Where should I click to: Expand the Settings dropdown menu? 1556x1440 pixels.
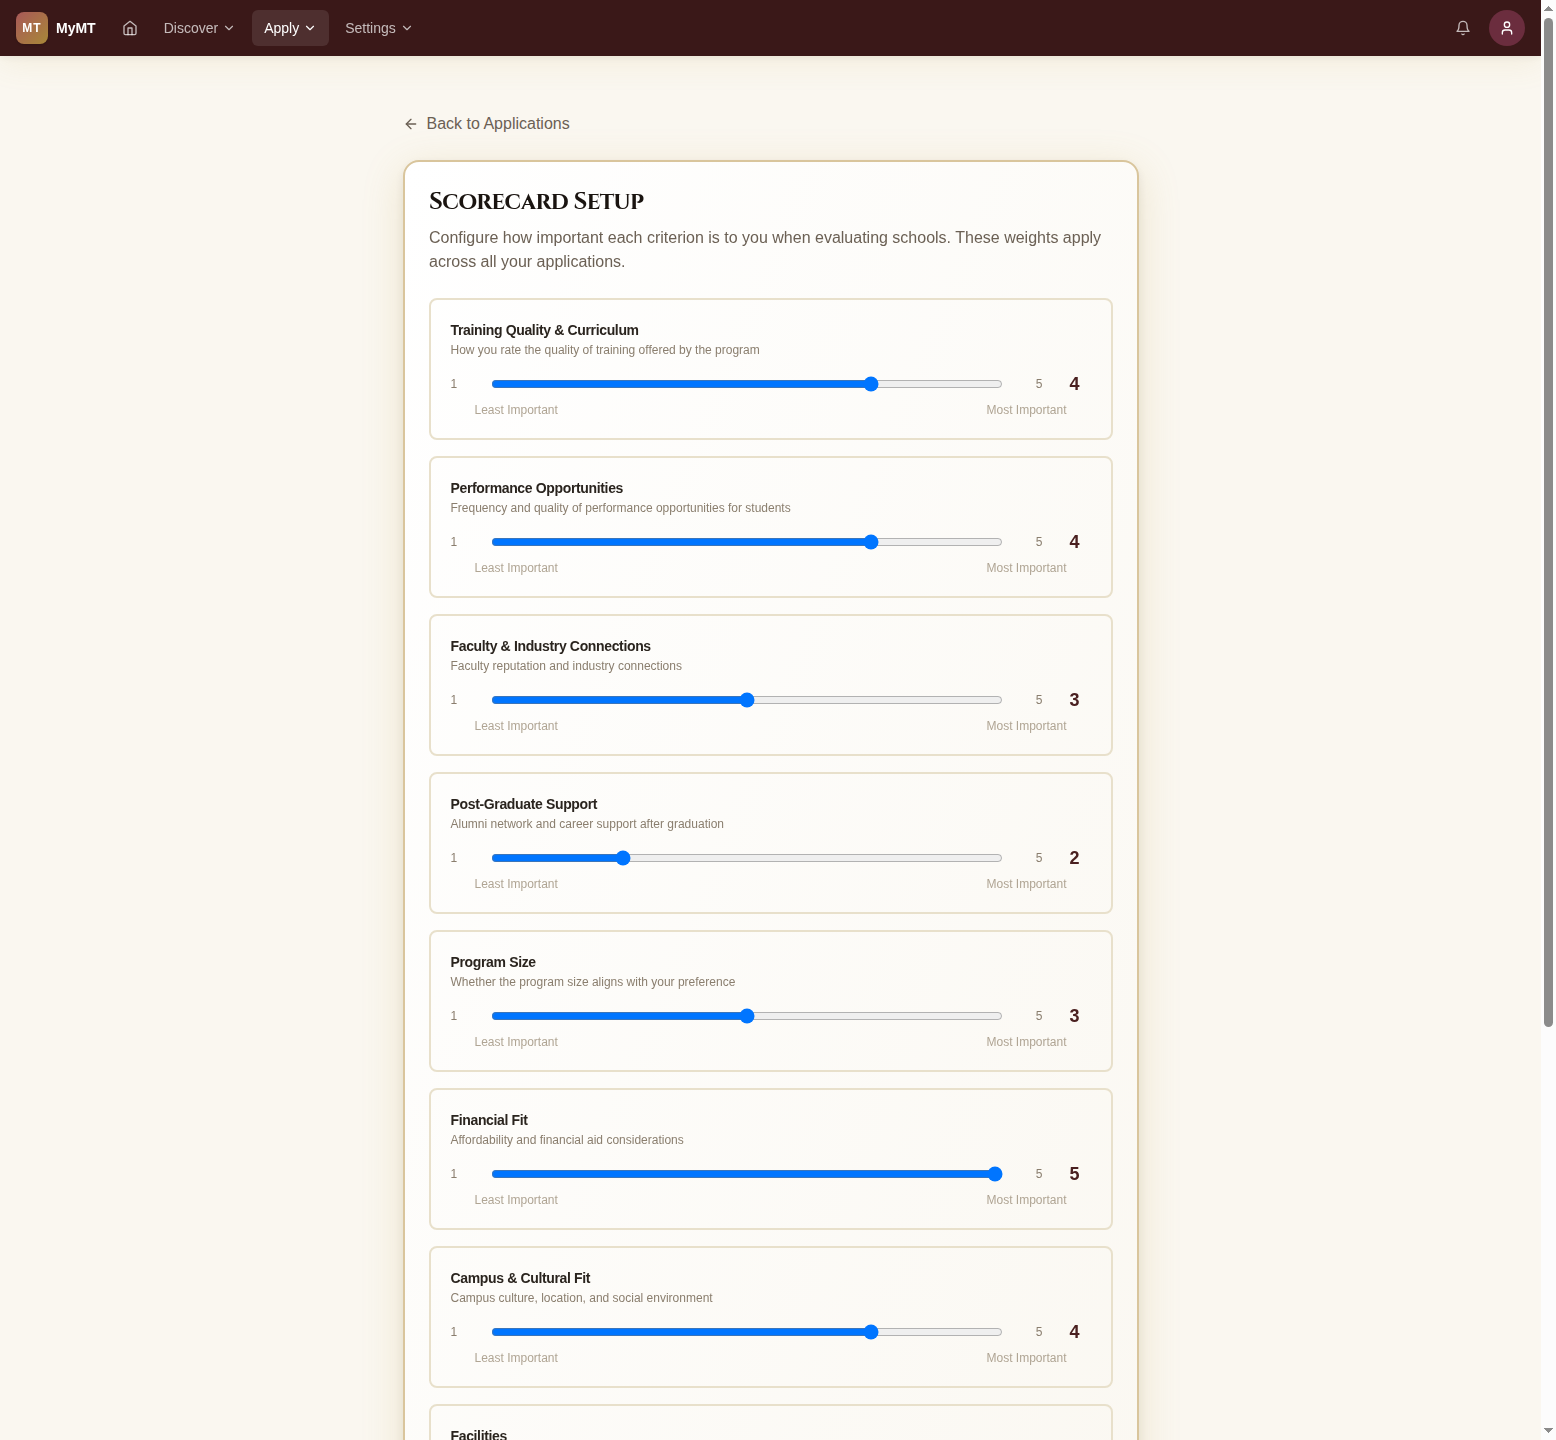(x=378, y=28)
